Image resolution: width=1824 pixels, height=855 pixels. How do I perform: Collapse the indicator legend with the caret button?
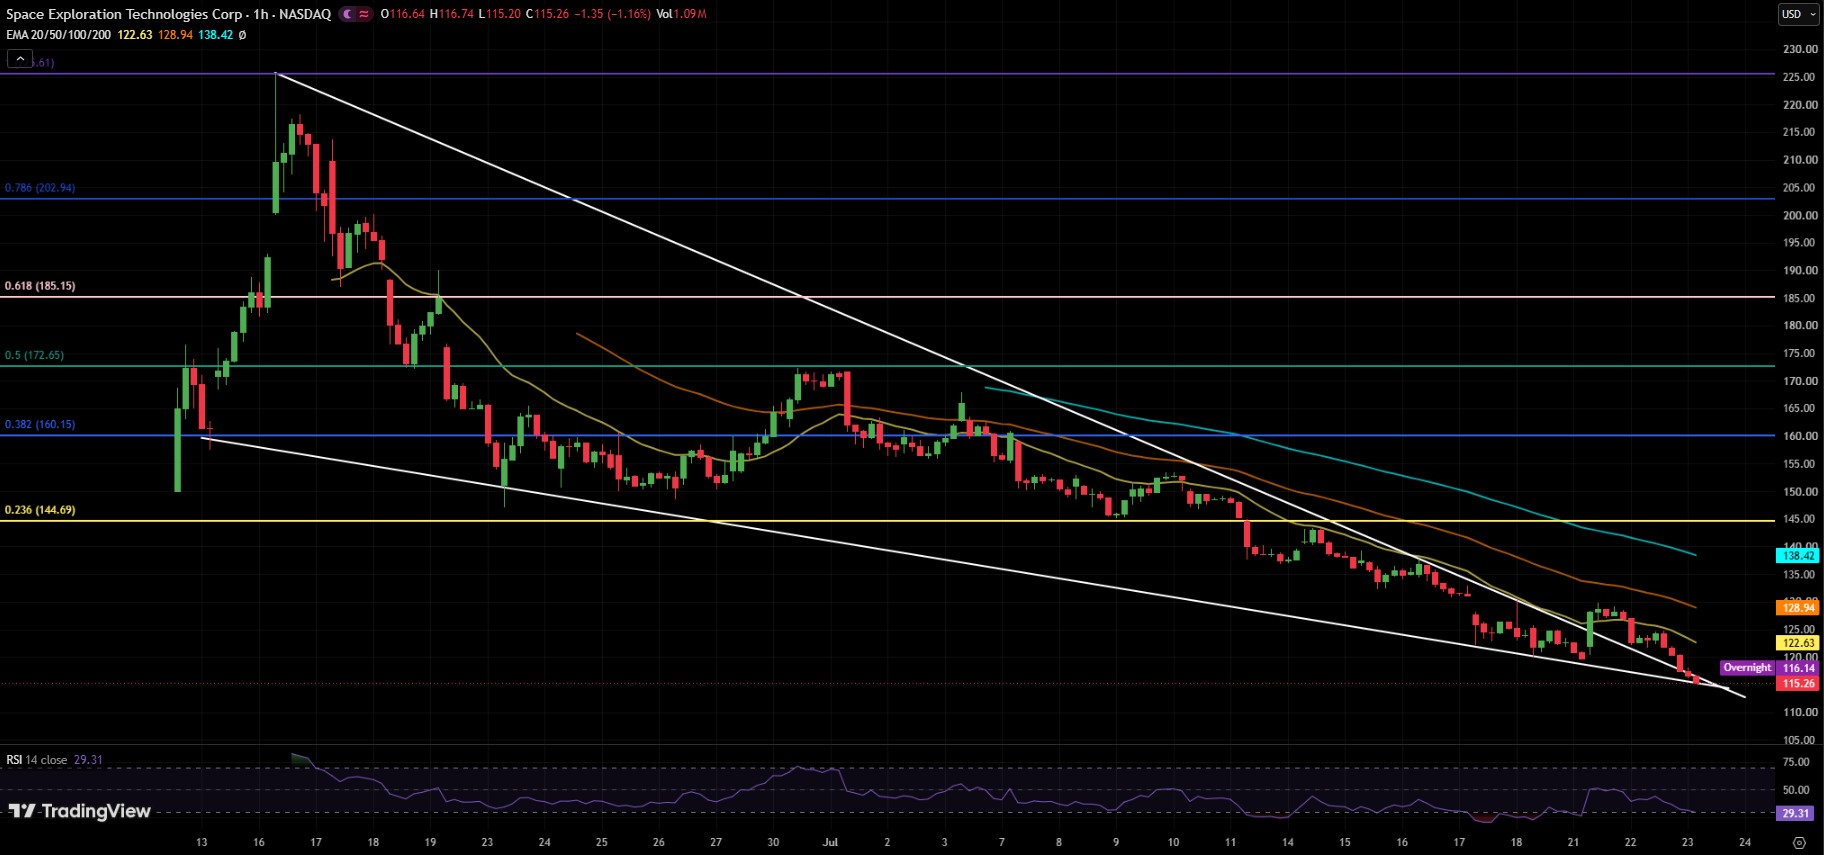coord(20,59)
